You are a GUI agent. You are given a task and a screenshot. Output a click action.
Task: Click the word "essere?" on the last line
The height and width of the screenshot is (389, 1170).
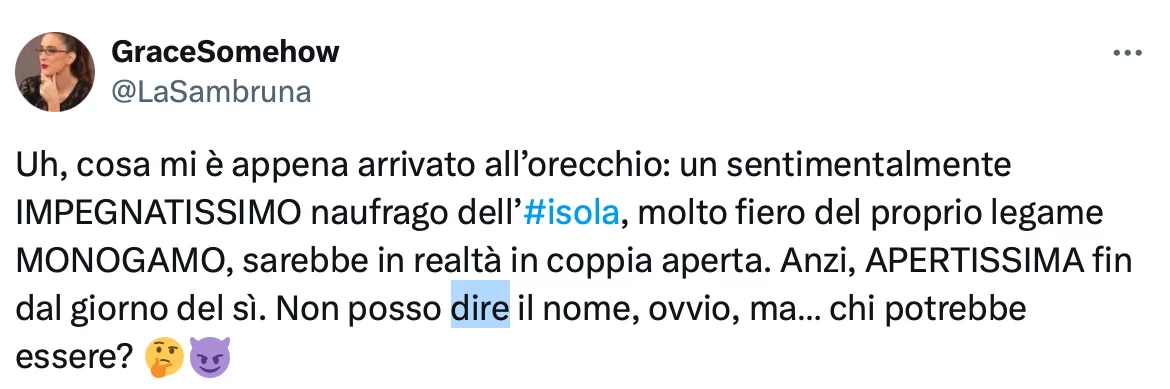pos(75,357)
